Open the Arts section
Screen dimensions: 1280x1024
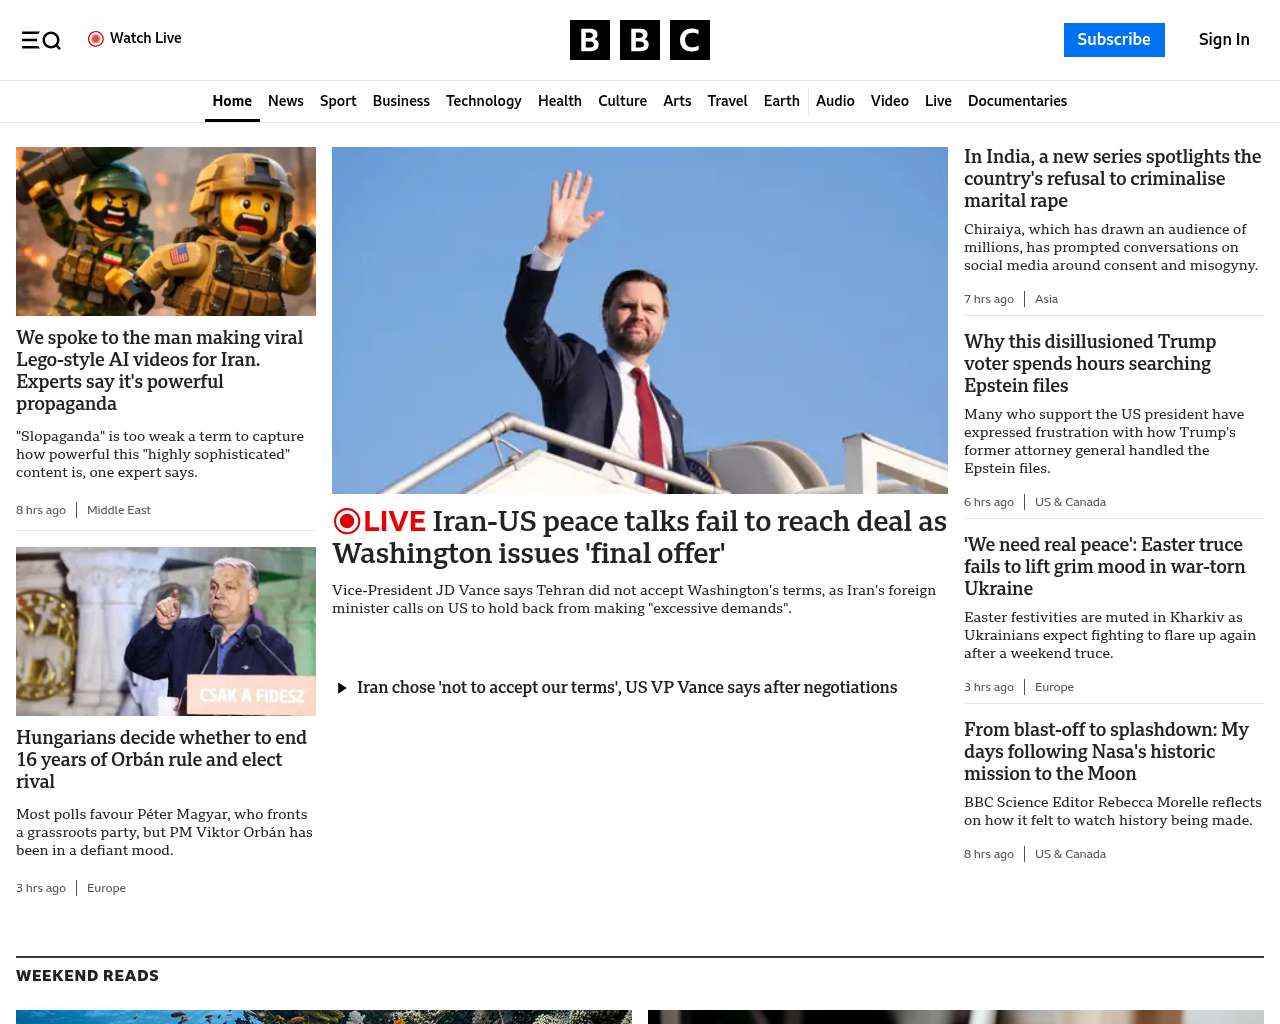[x=677, y=101]
